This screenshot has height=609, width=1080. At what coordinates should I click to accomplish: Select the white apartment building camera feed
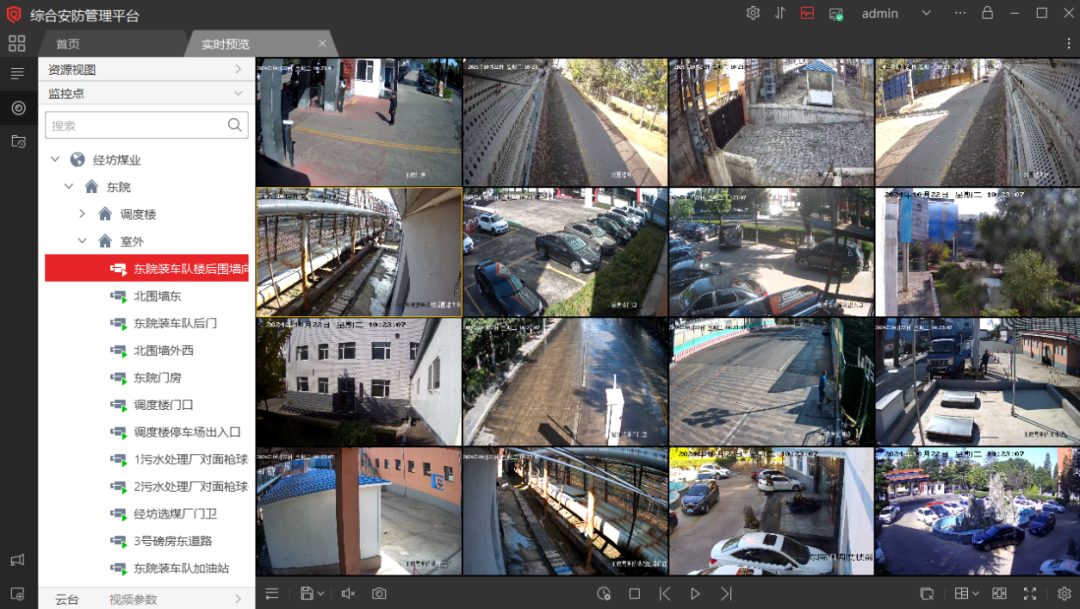pos(359,382)
